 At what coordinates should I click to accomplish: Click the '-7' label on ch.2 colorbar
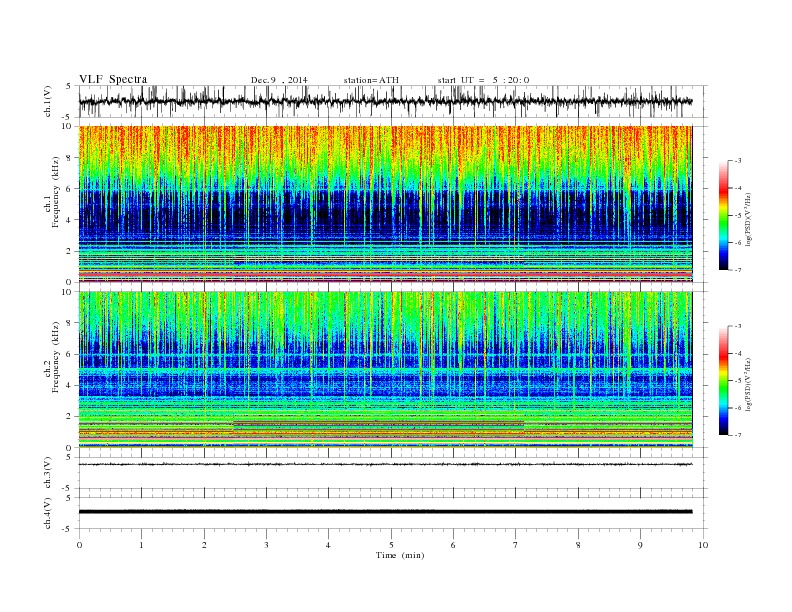[x=737, y=435]
